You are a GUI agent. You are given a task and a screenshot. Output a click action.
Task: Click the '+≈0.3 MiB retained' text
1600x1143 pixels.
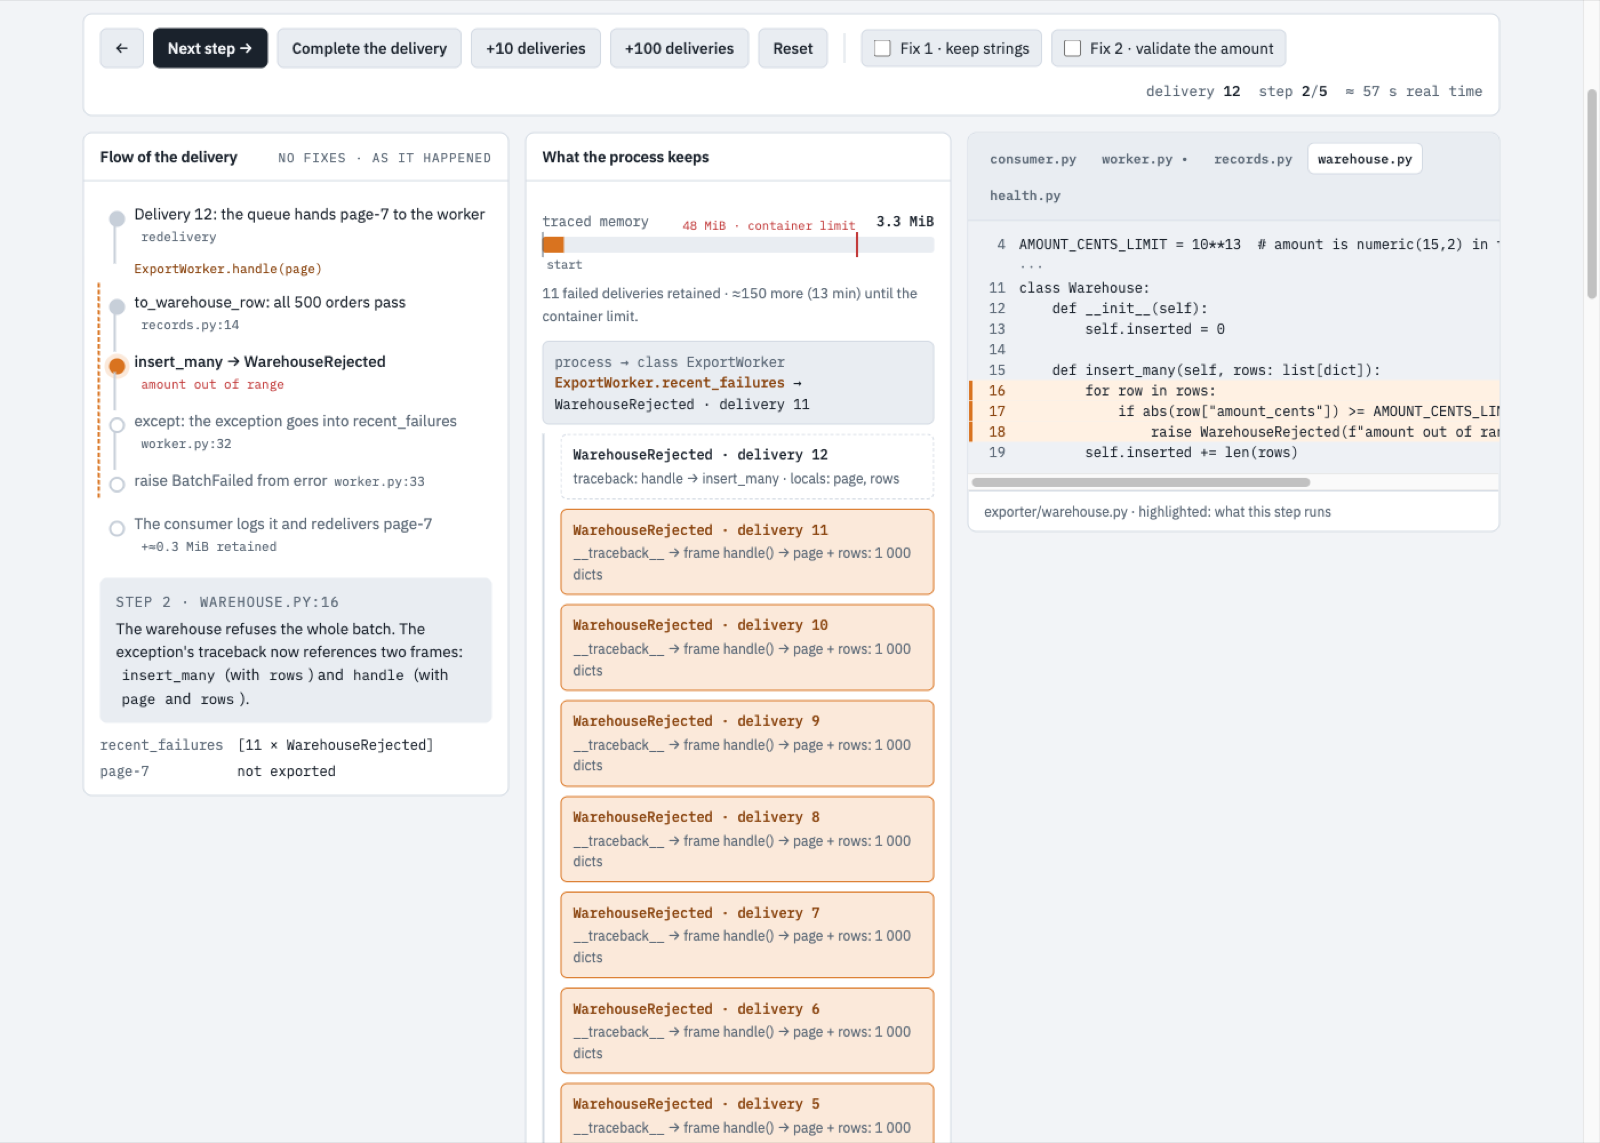[209, 547]
